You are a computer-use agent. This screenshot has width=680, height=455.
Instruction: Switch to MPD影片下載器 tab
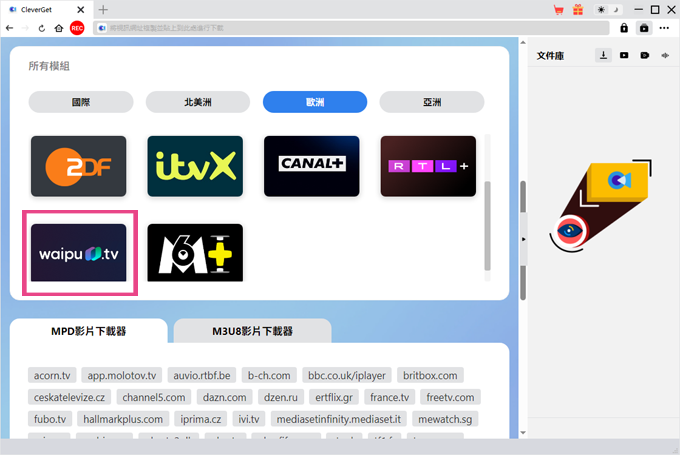(x=88, y=331)
